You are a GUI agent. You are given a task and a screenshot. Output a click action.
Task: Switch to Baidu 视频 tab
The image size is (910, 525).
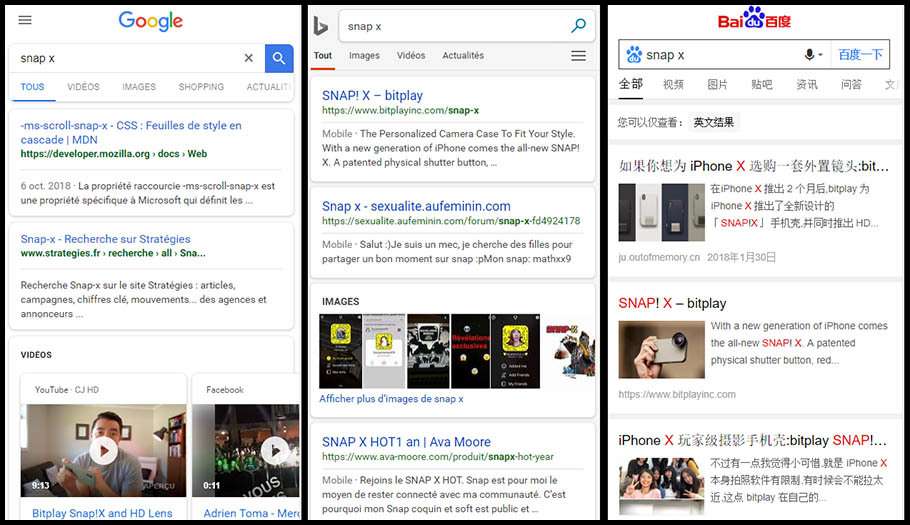pyautogui.click(x=673, y=85)
